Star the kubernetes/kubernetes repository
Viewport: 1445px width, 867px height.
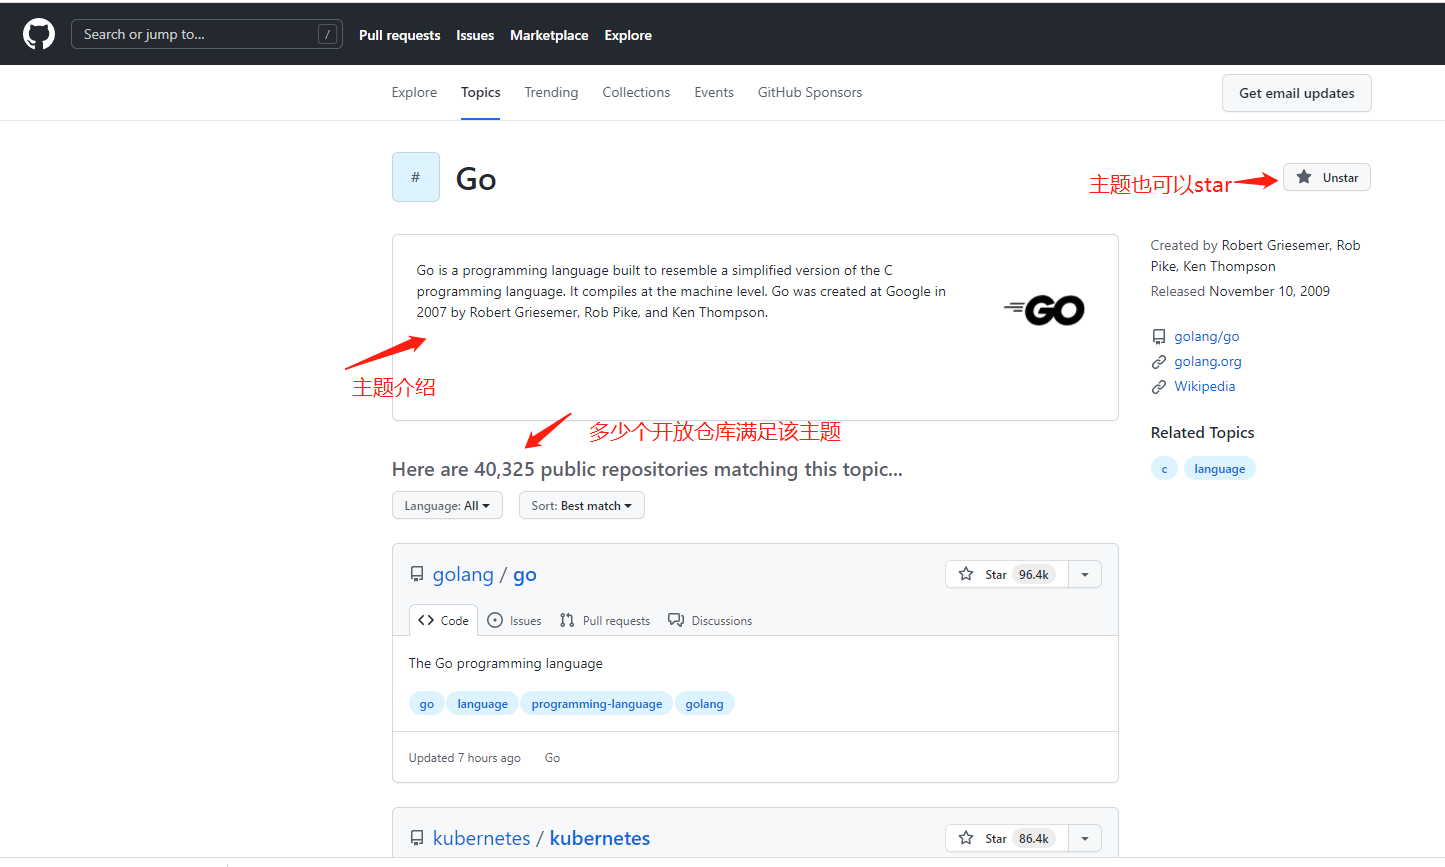(1006, 838)
